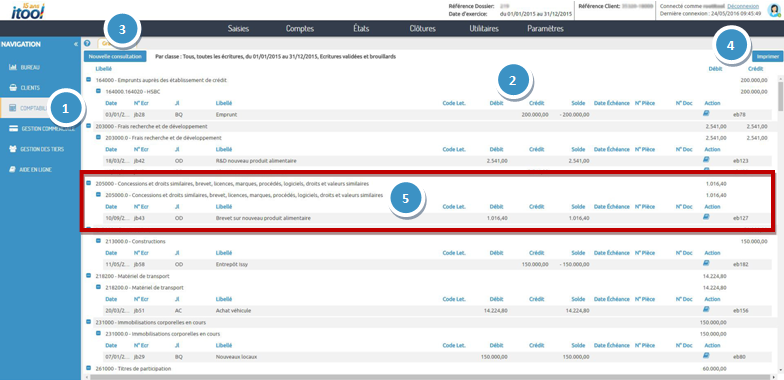Screen dimensions: 784x380
Task: Click entry number jb28
Action: click(140, 114)
